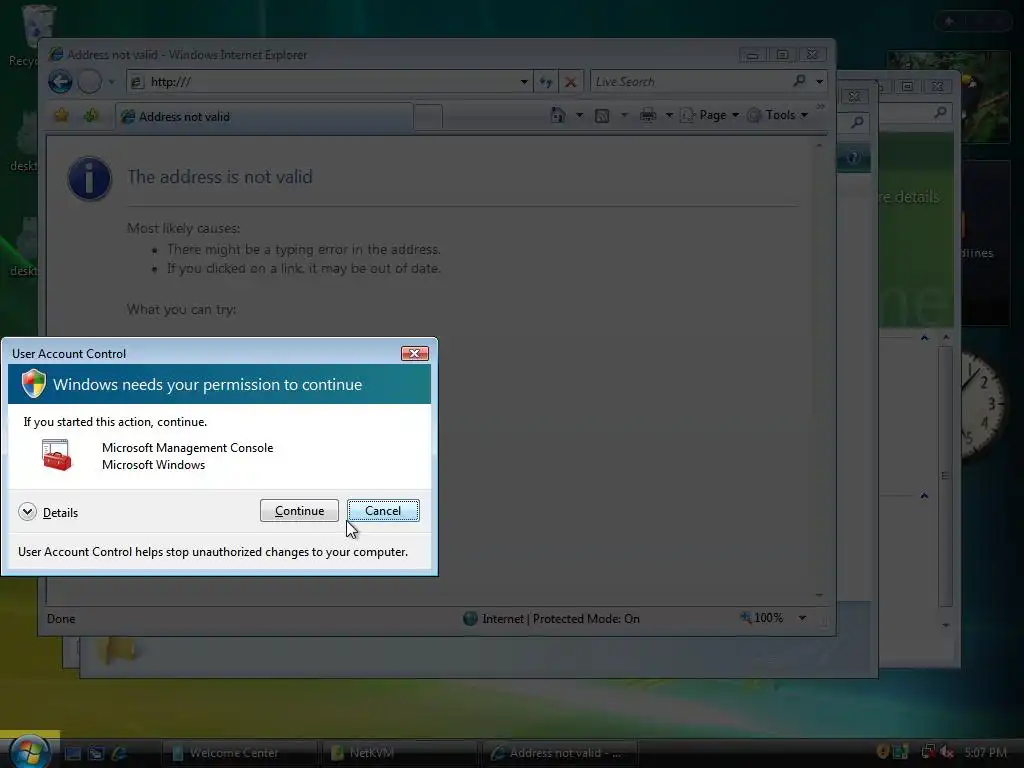Image resolution: width=1024 pixels, height=768 pixels.
Task: Click Add to Favorites icon
Action: 91,116
